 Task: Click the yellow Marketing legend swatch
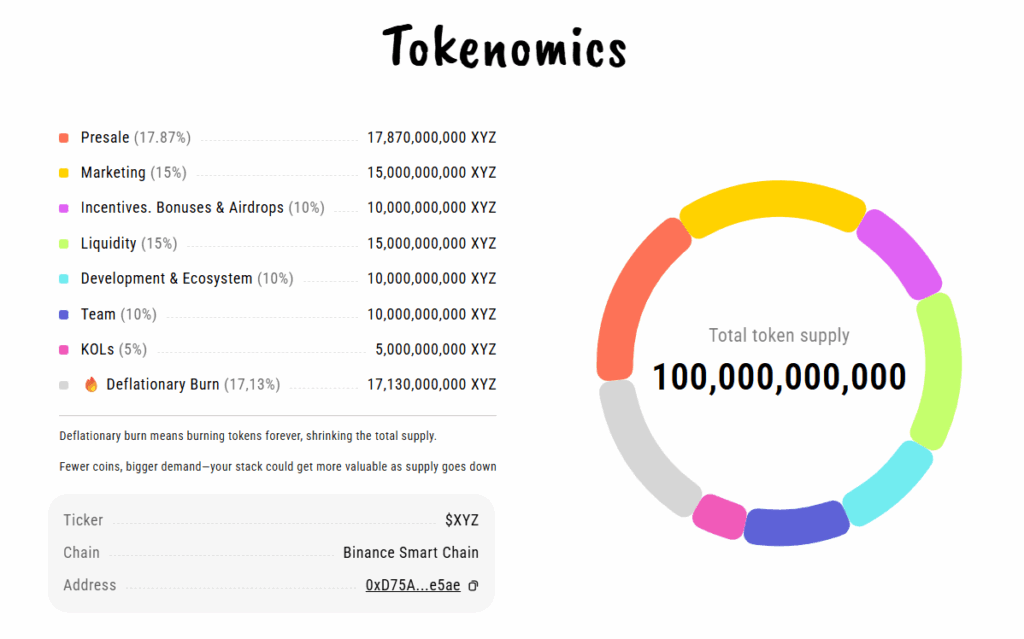click(x=64, y=173)
